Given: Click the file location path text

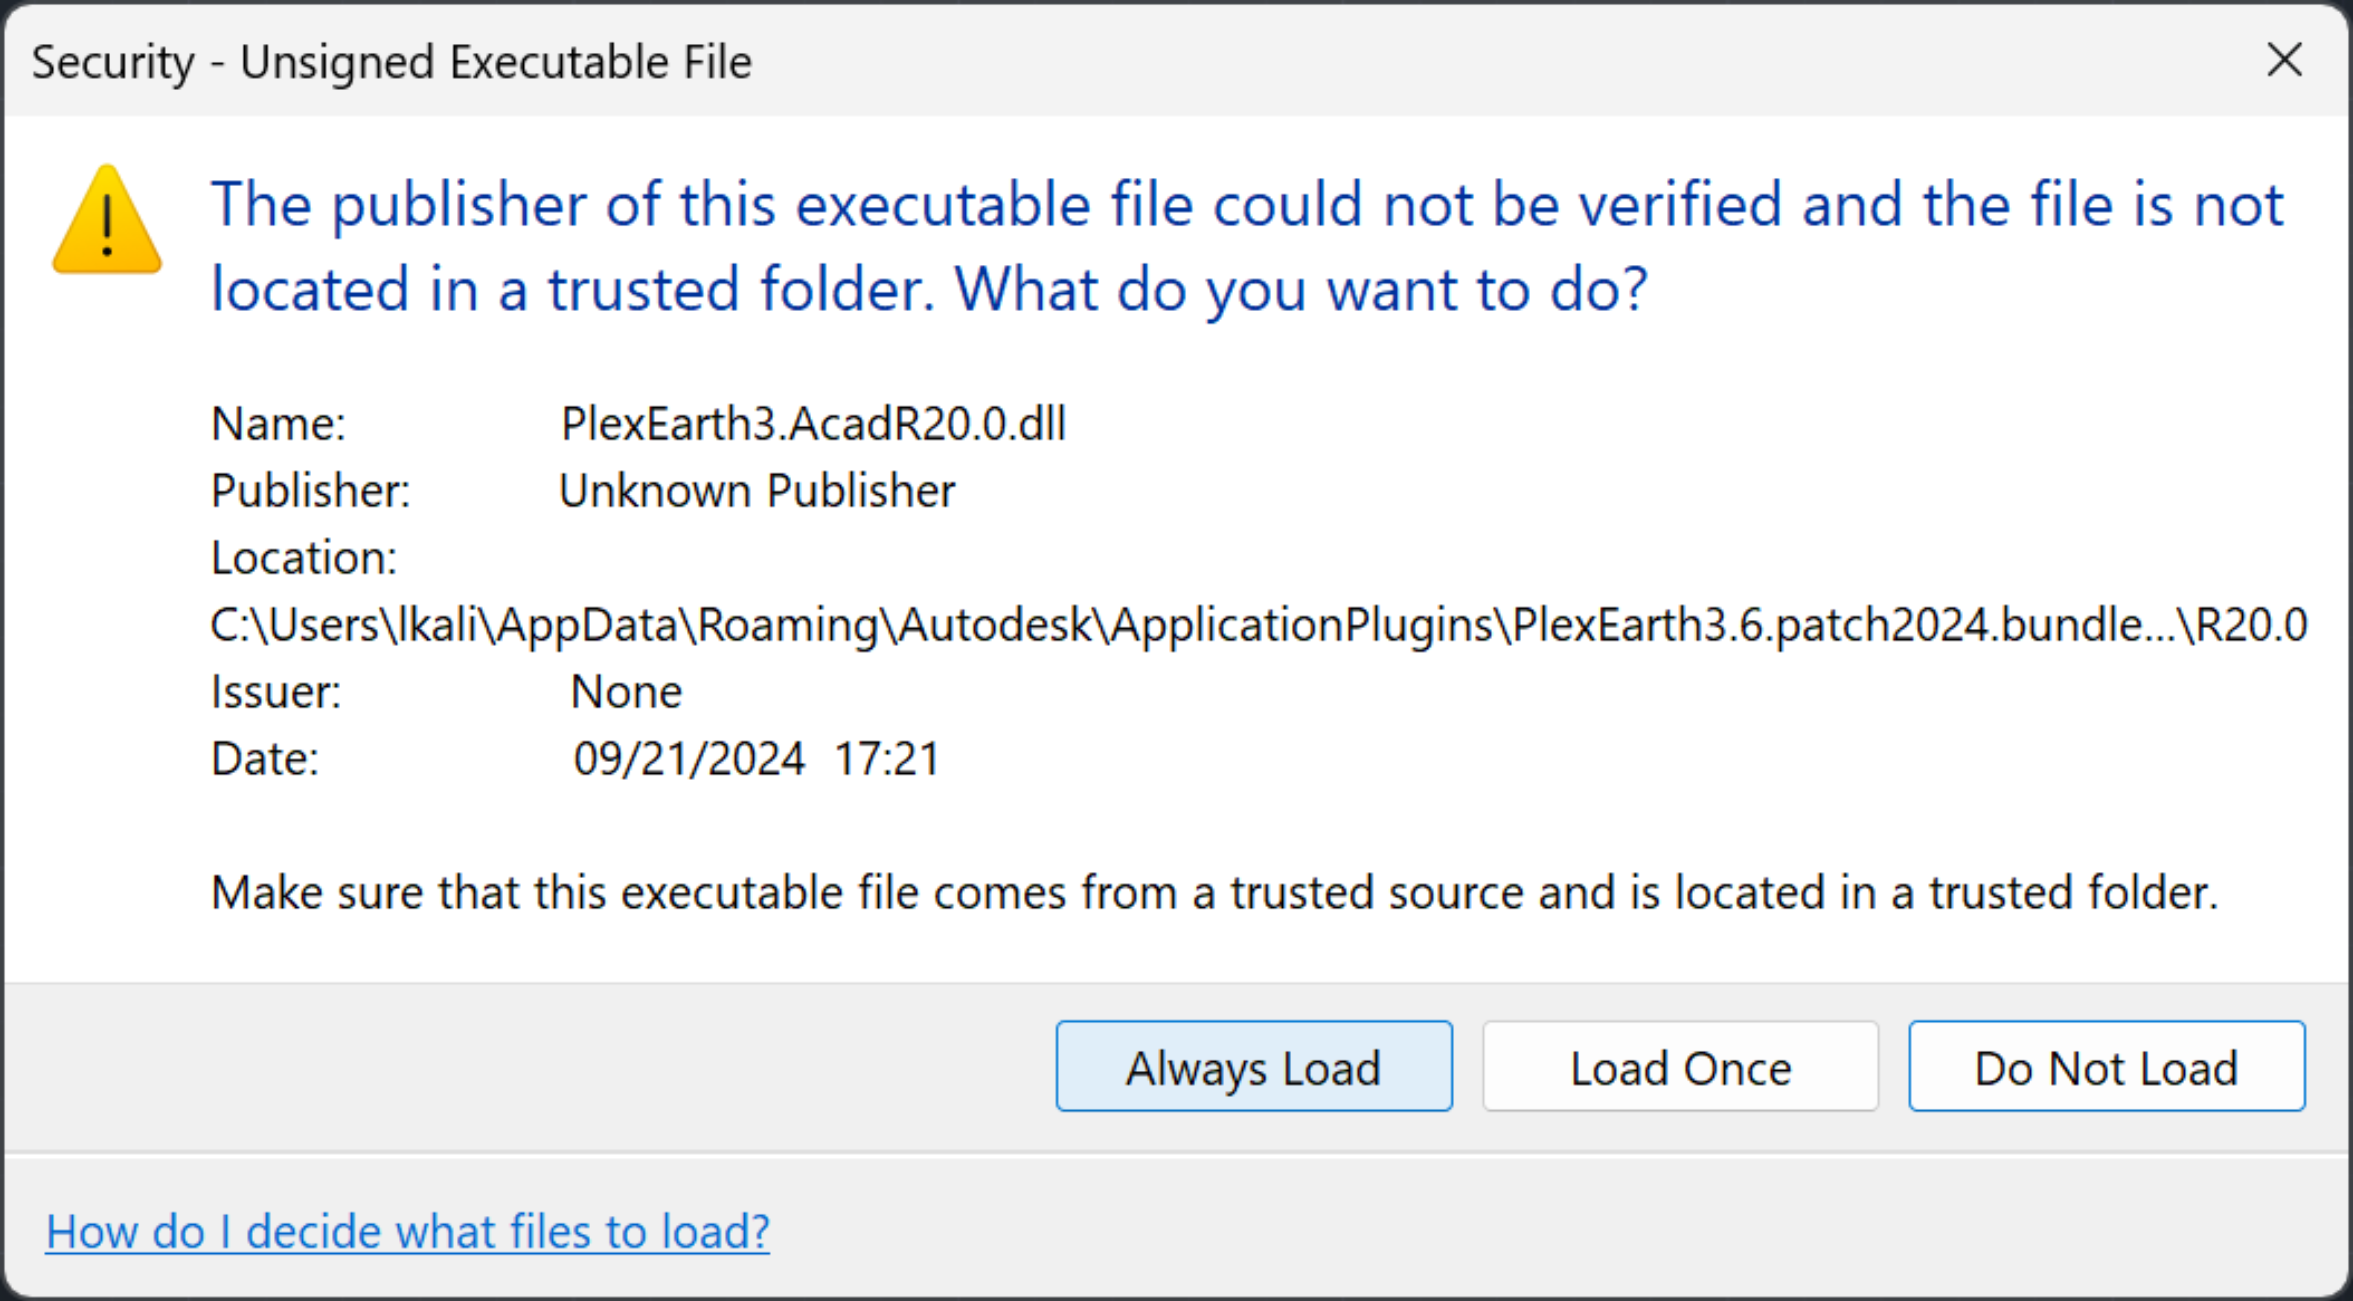Looking at the screenshot, I should click(1259, 625).
